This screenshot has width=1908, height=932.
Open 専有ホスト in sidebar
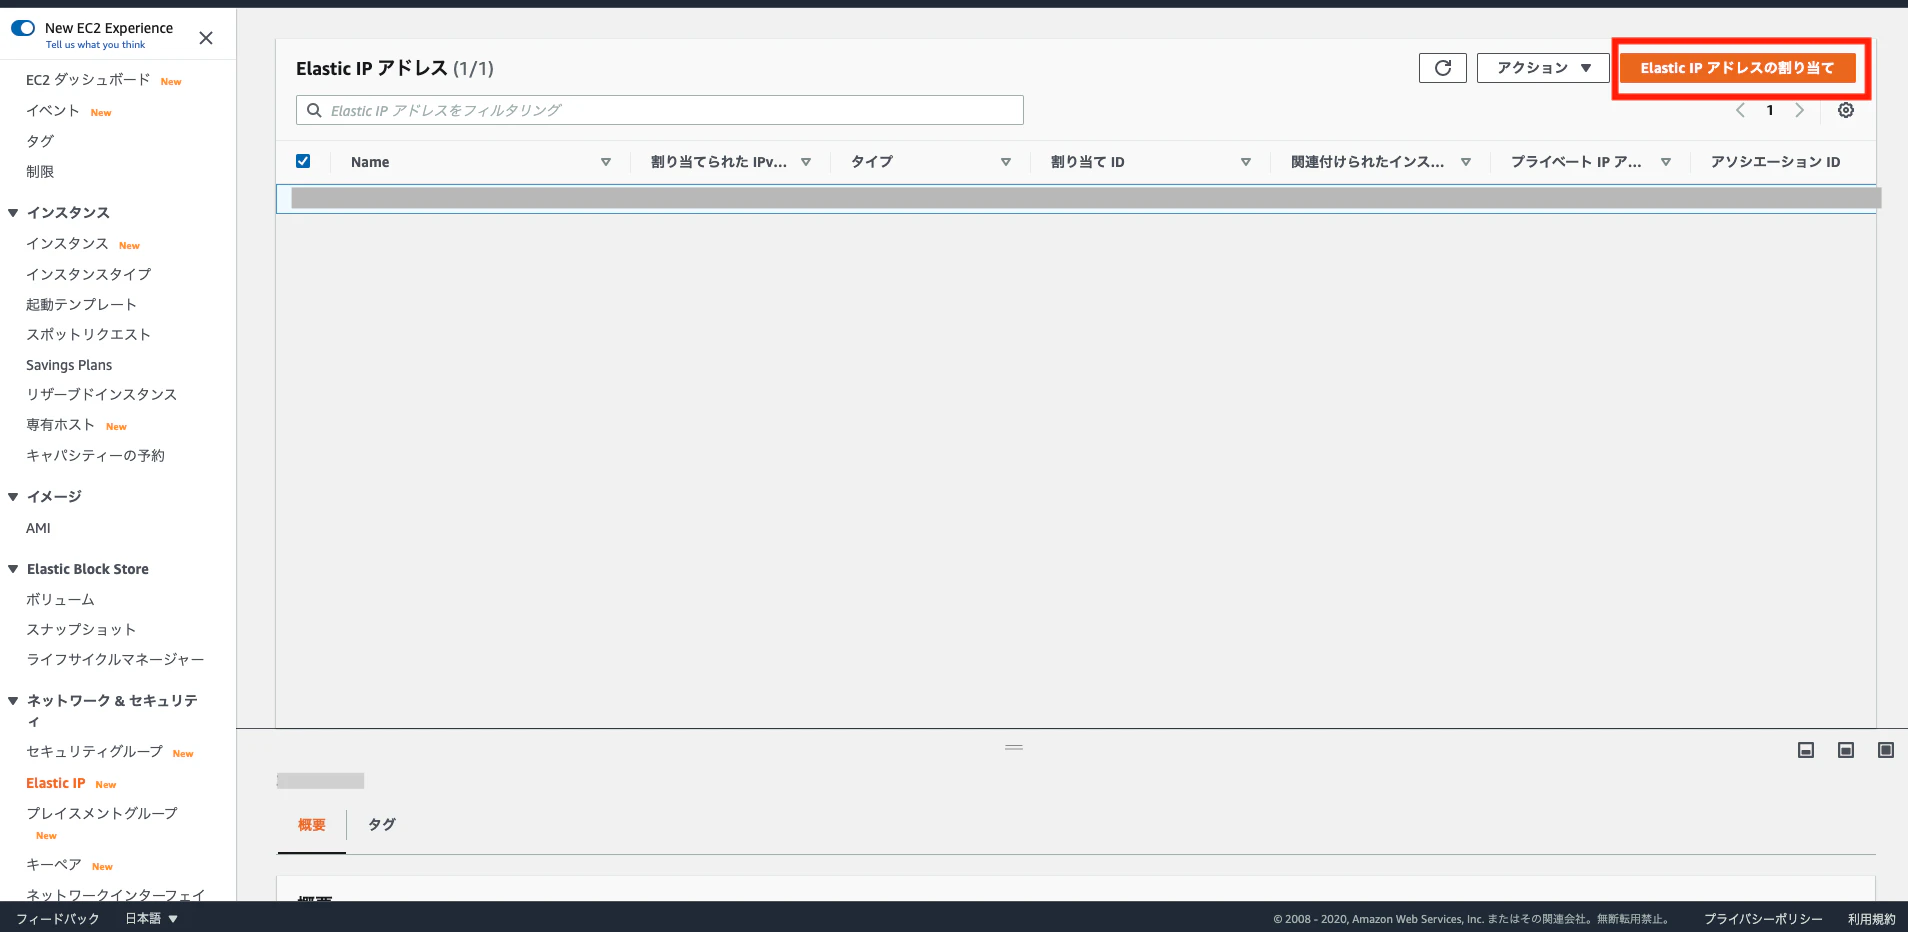60,425
